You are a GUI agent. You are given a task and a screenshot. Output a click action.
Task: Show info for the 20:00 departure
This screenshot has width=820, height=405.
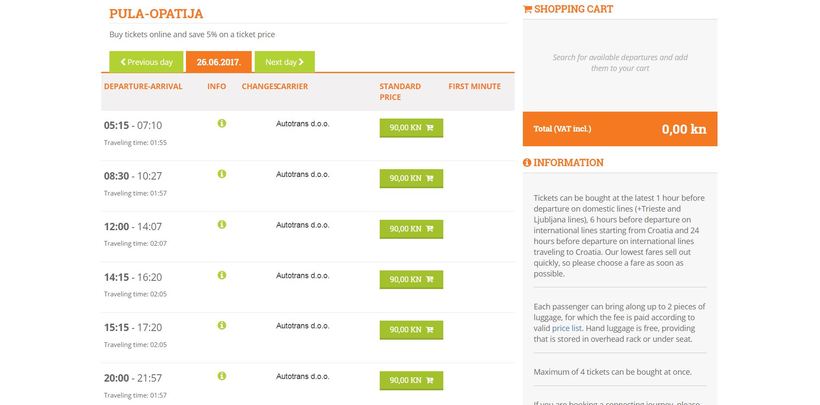point(222,375)
